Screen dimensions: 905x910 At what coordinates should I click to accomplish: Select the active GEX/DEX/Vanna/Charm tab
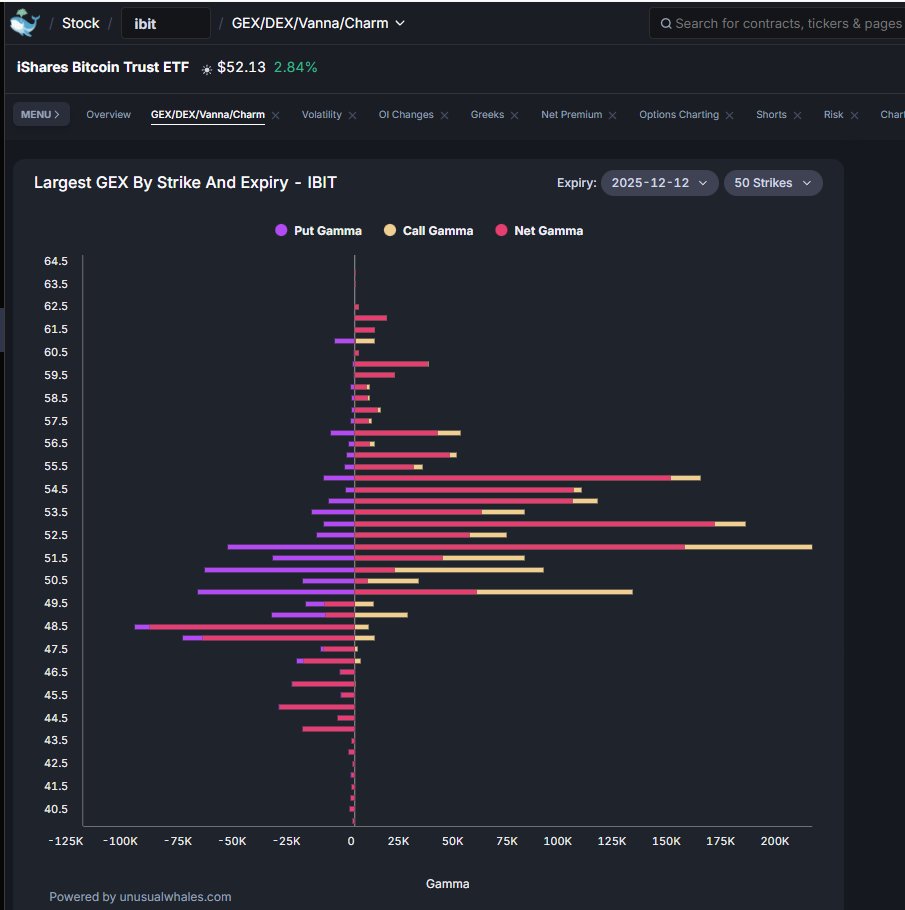(x=208, y=114)
